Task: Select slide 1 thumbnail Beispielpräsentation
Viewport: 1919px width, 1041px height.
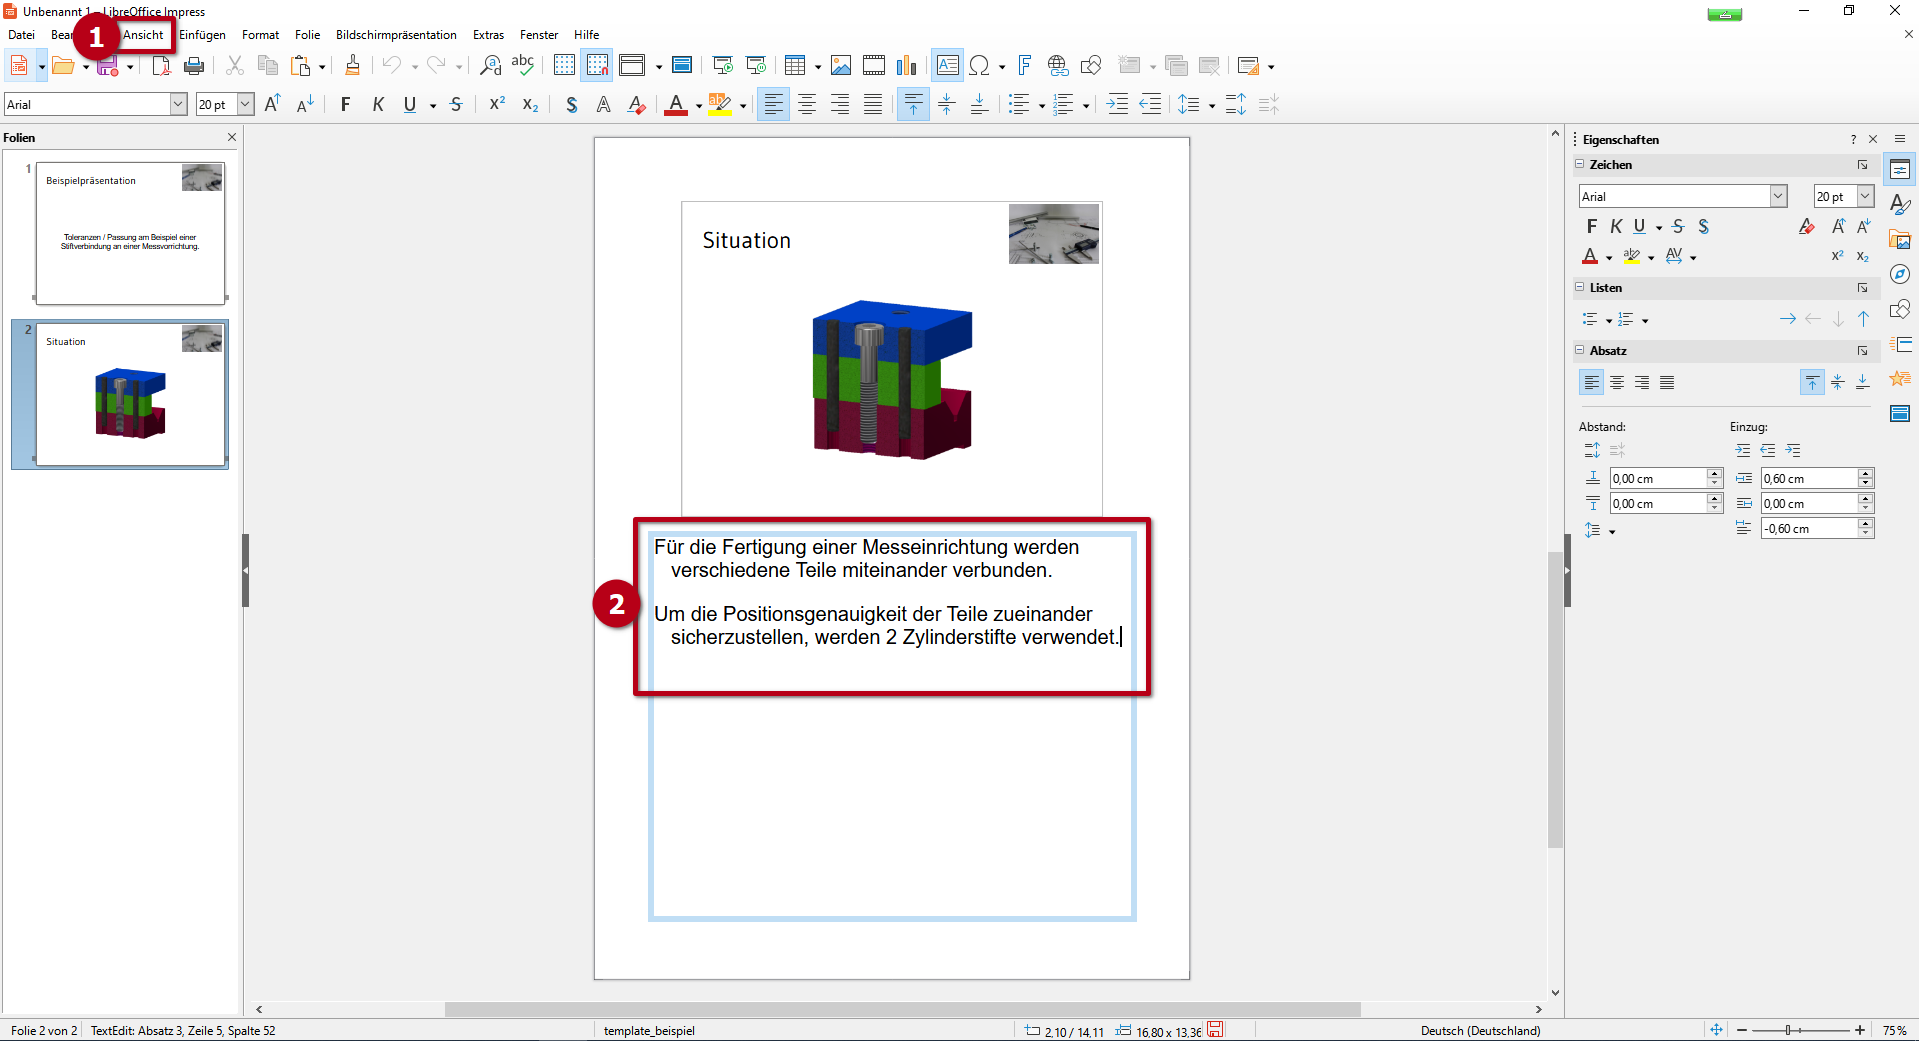Action: tap(130, 233)
